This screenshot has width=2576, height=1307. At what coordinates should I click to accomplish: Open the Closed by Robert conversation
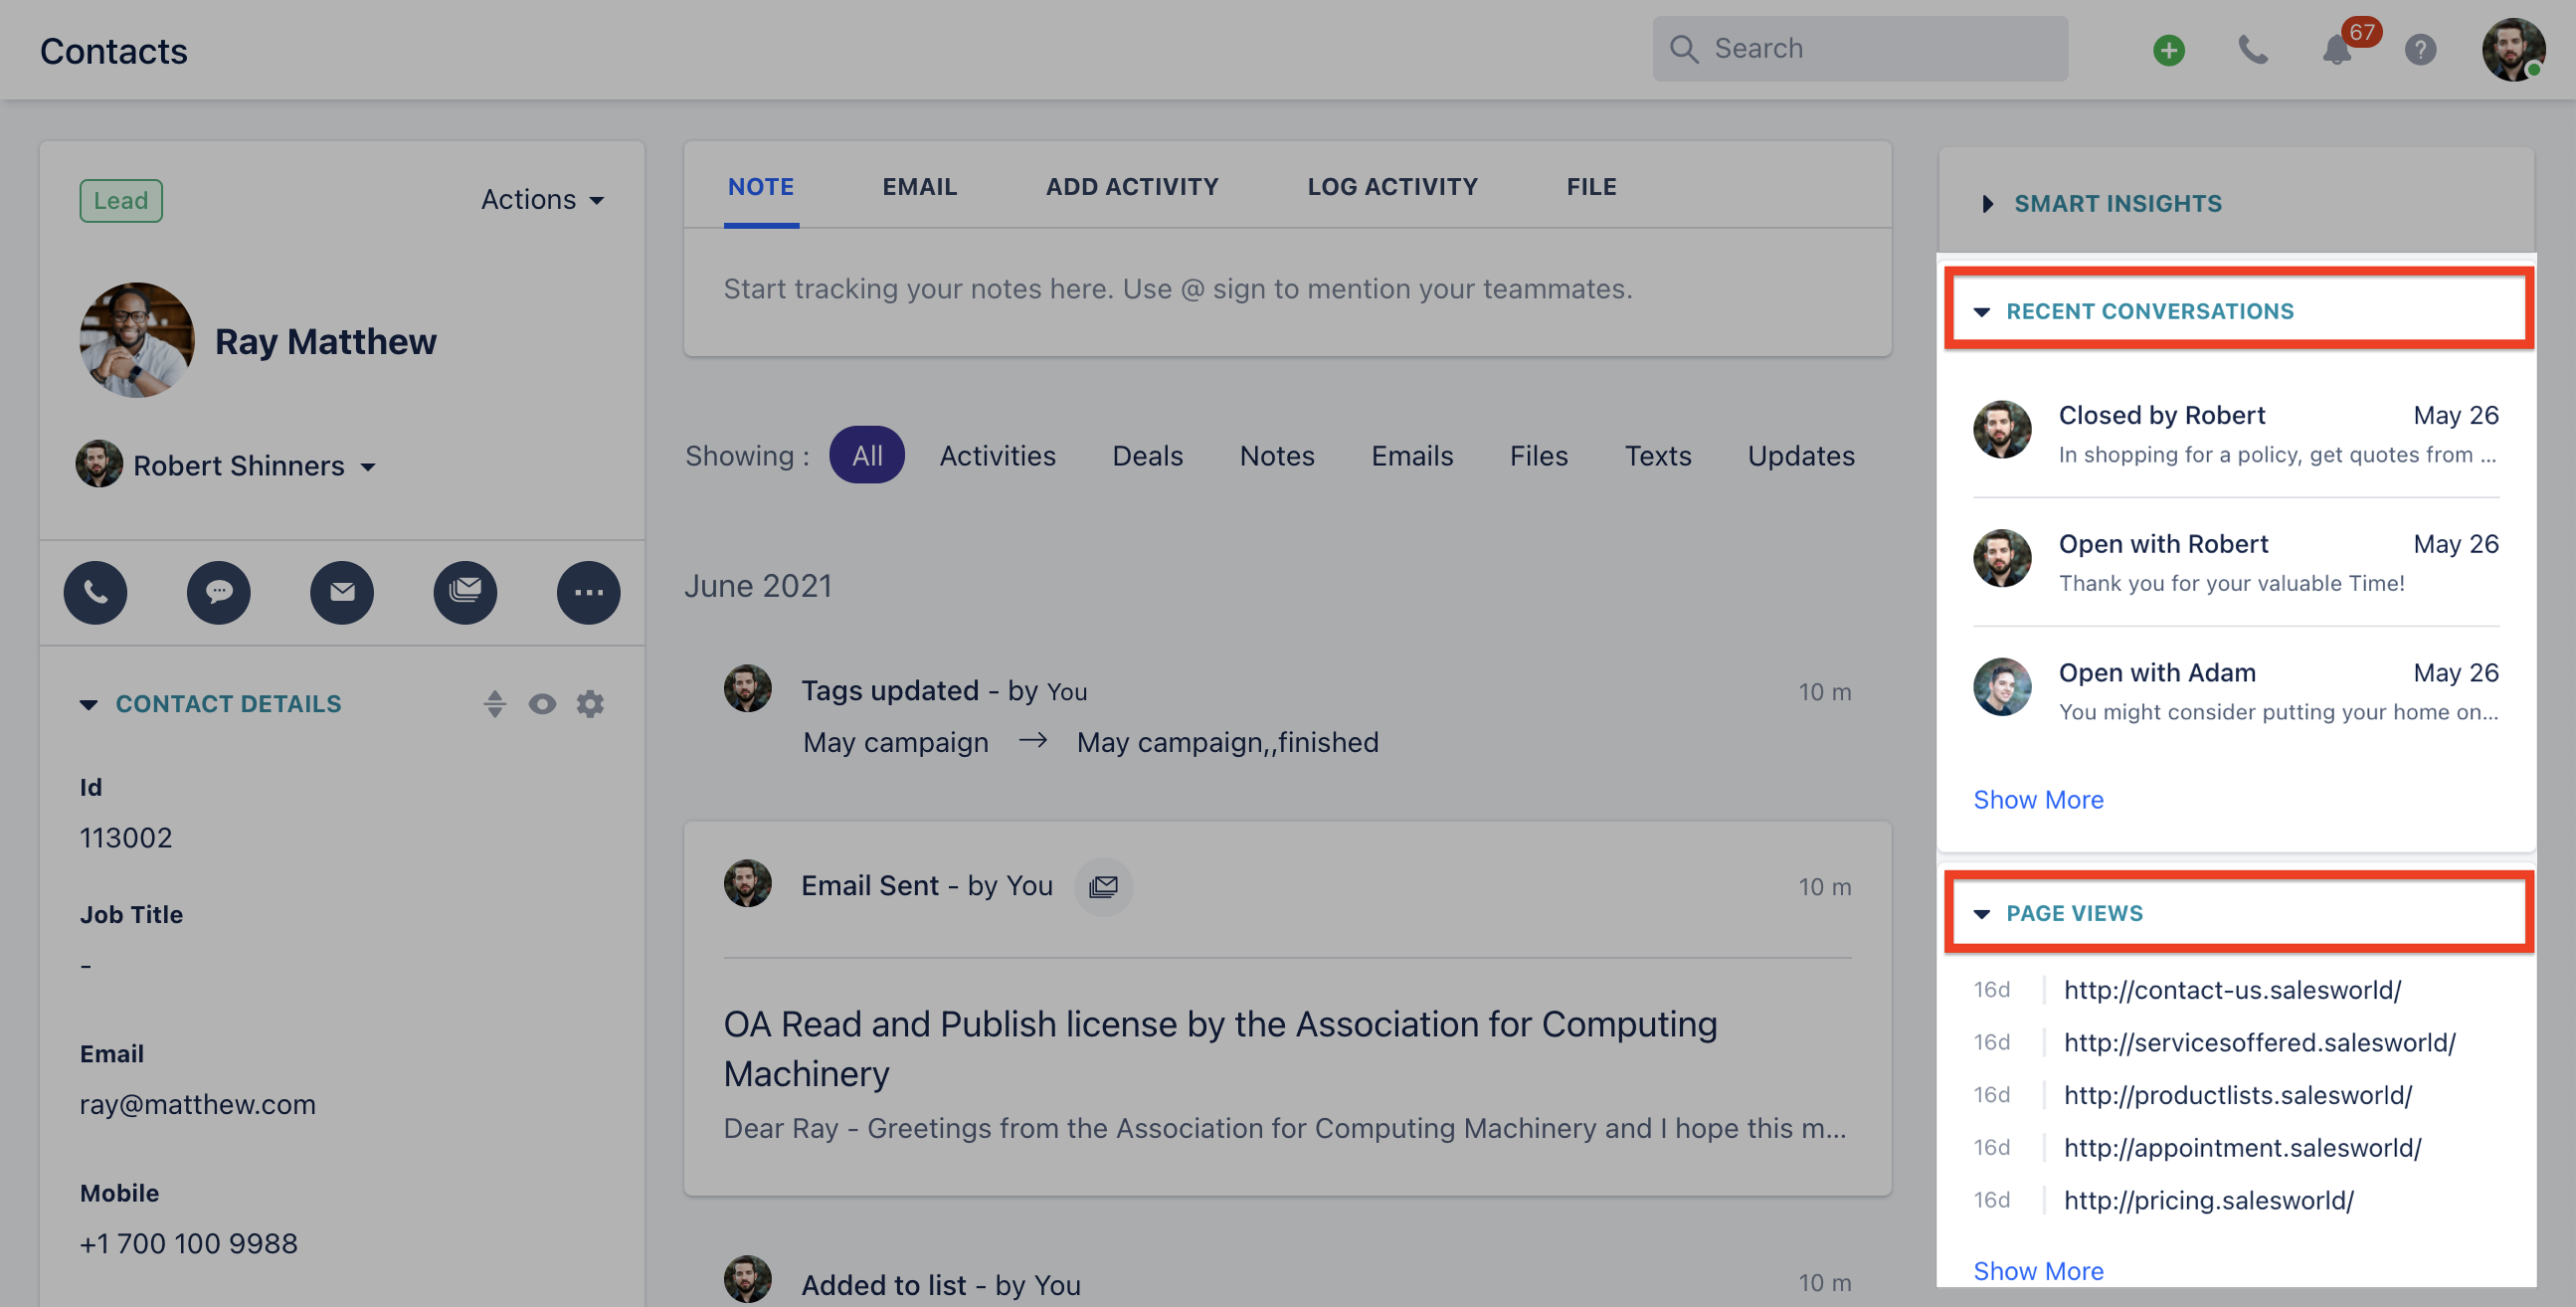2235,434
